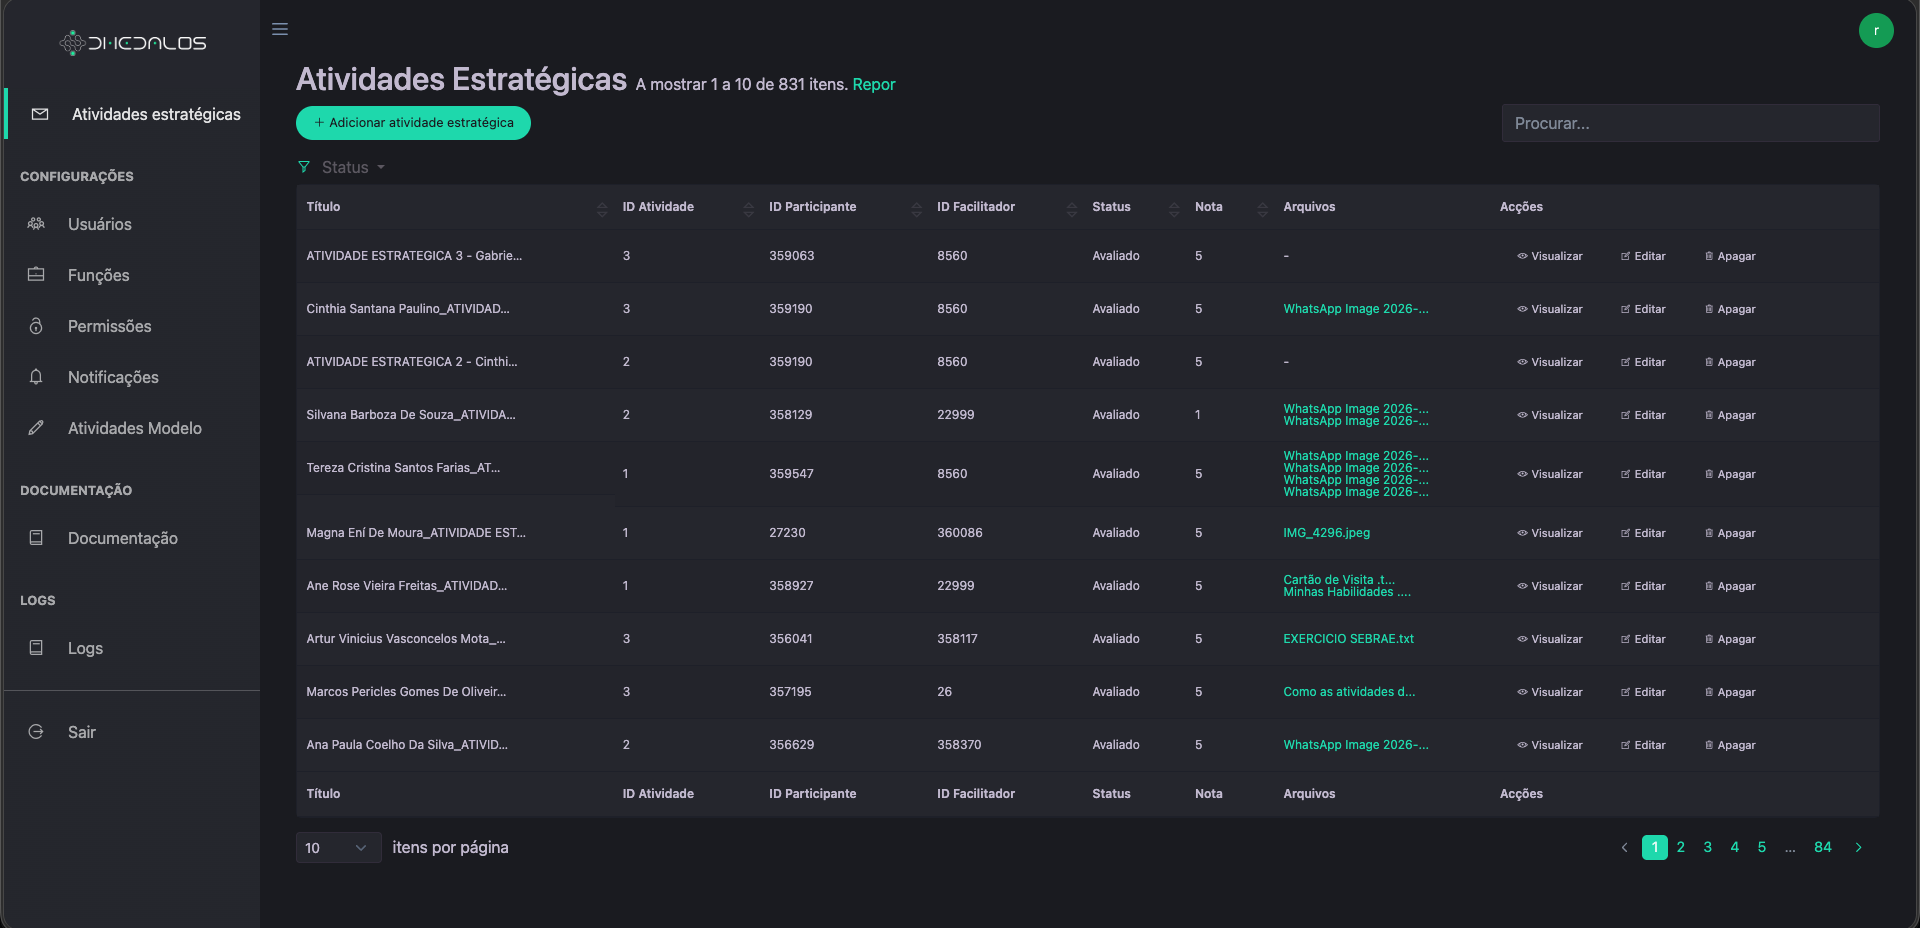Visualizar the Artur Vinicius Vasconcelos Mota row
The height and width of the screenshot is (928, 1920).
pyautogui.click(x=1550, y=639)
